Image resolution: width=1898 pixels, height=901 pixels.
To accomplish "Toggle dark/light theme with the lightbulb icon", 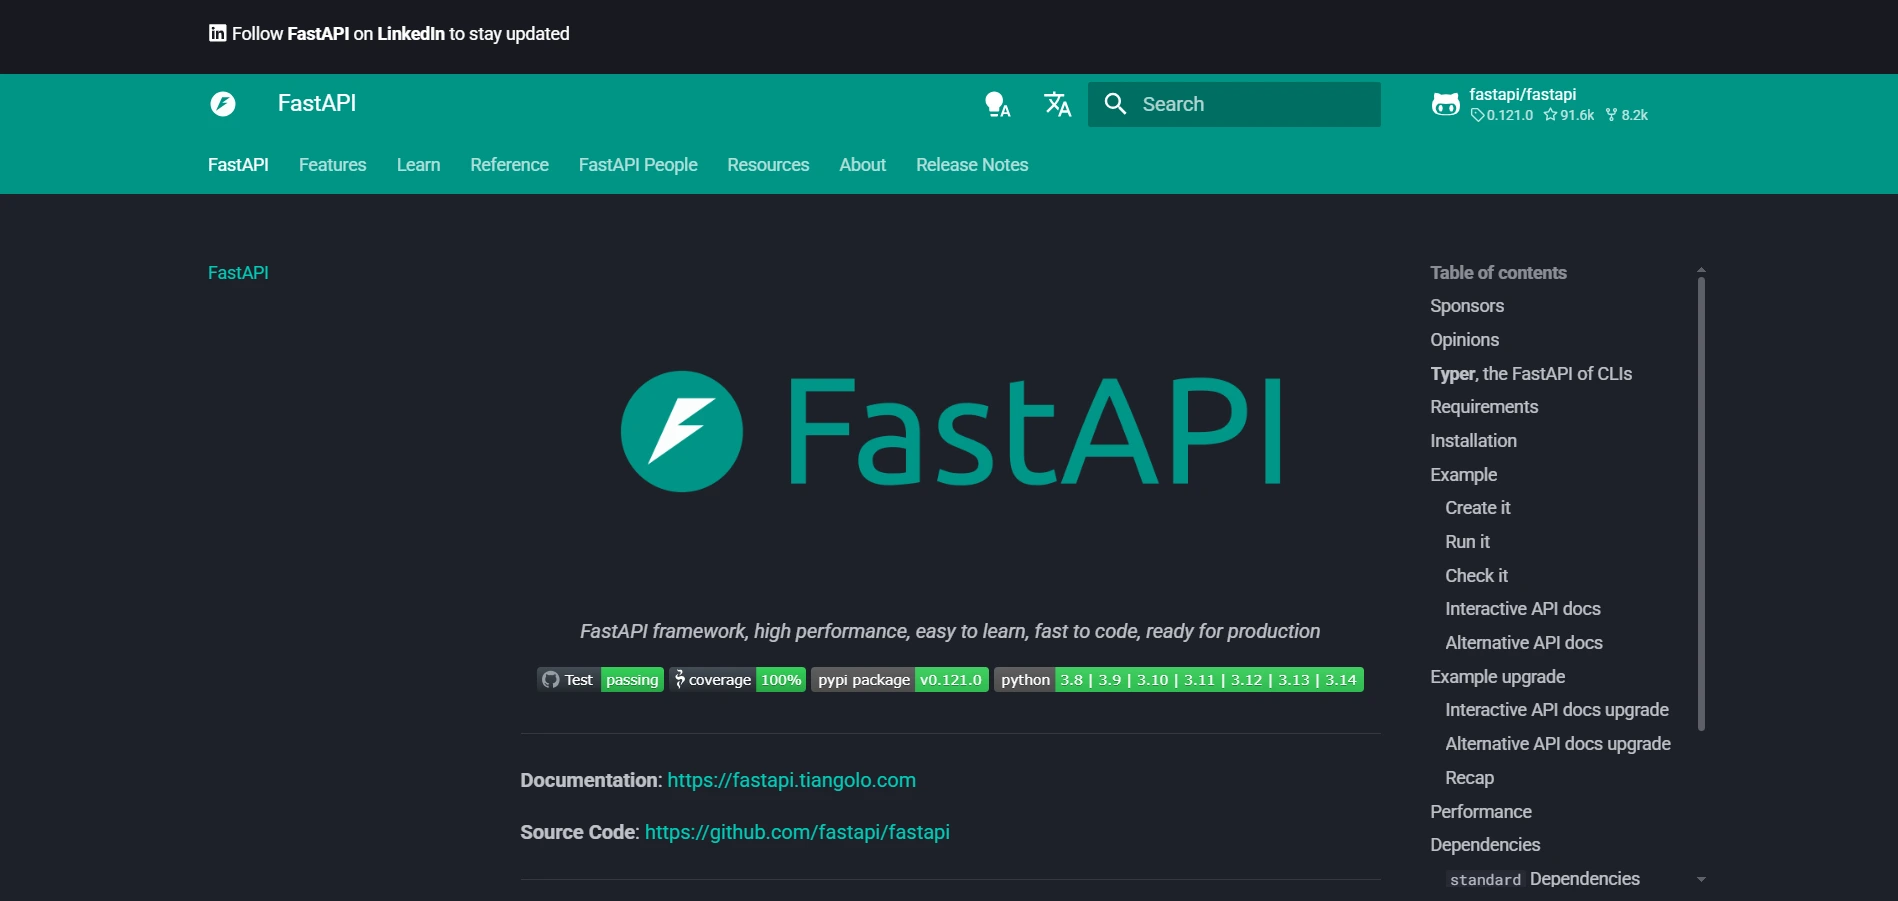I will pyautogui.click(x=996, y=104).
